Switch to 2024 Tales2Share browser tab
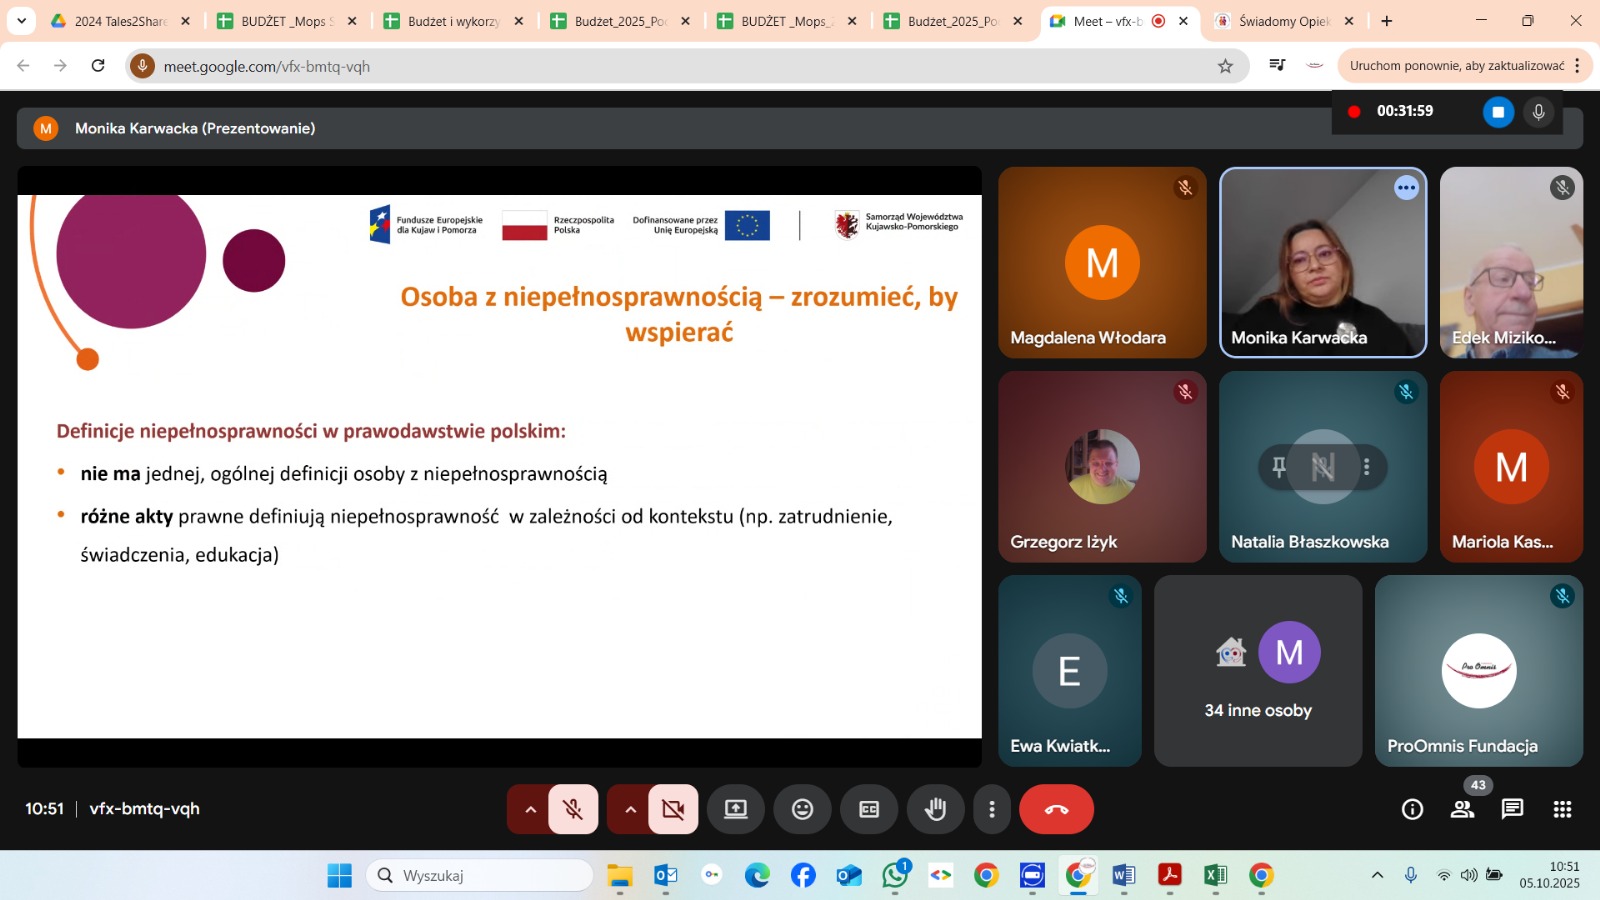 120,21
